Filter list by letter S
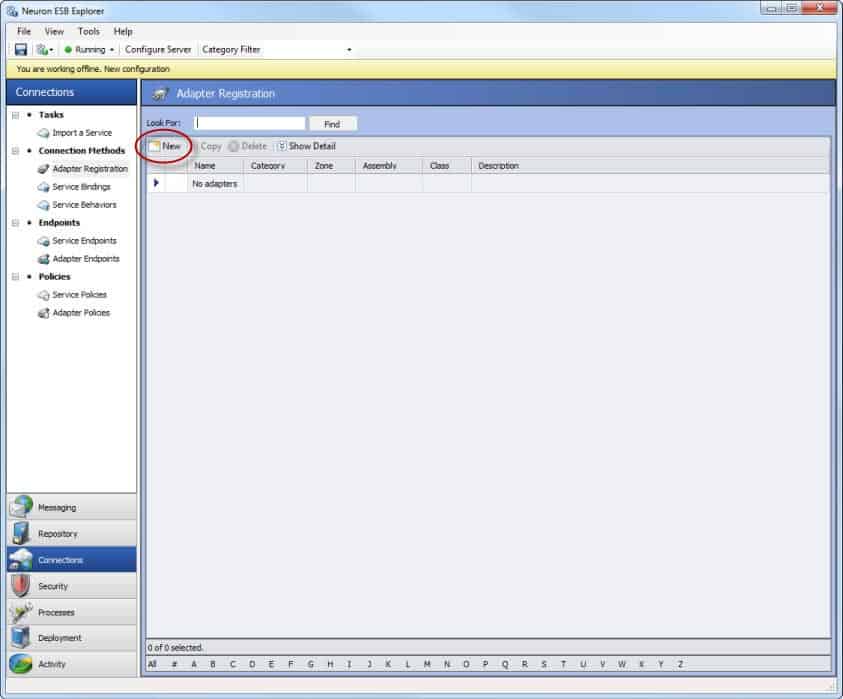 [x=544, y=665]
